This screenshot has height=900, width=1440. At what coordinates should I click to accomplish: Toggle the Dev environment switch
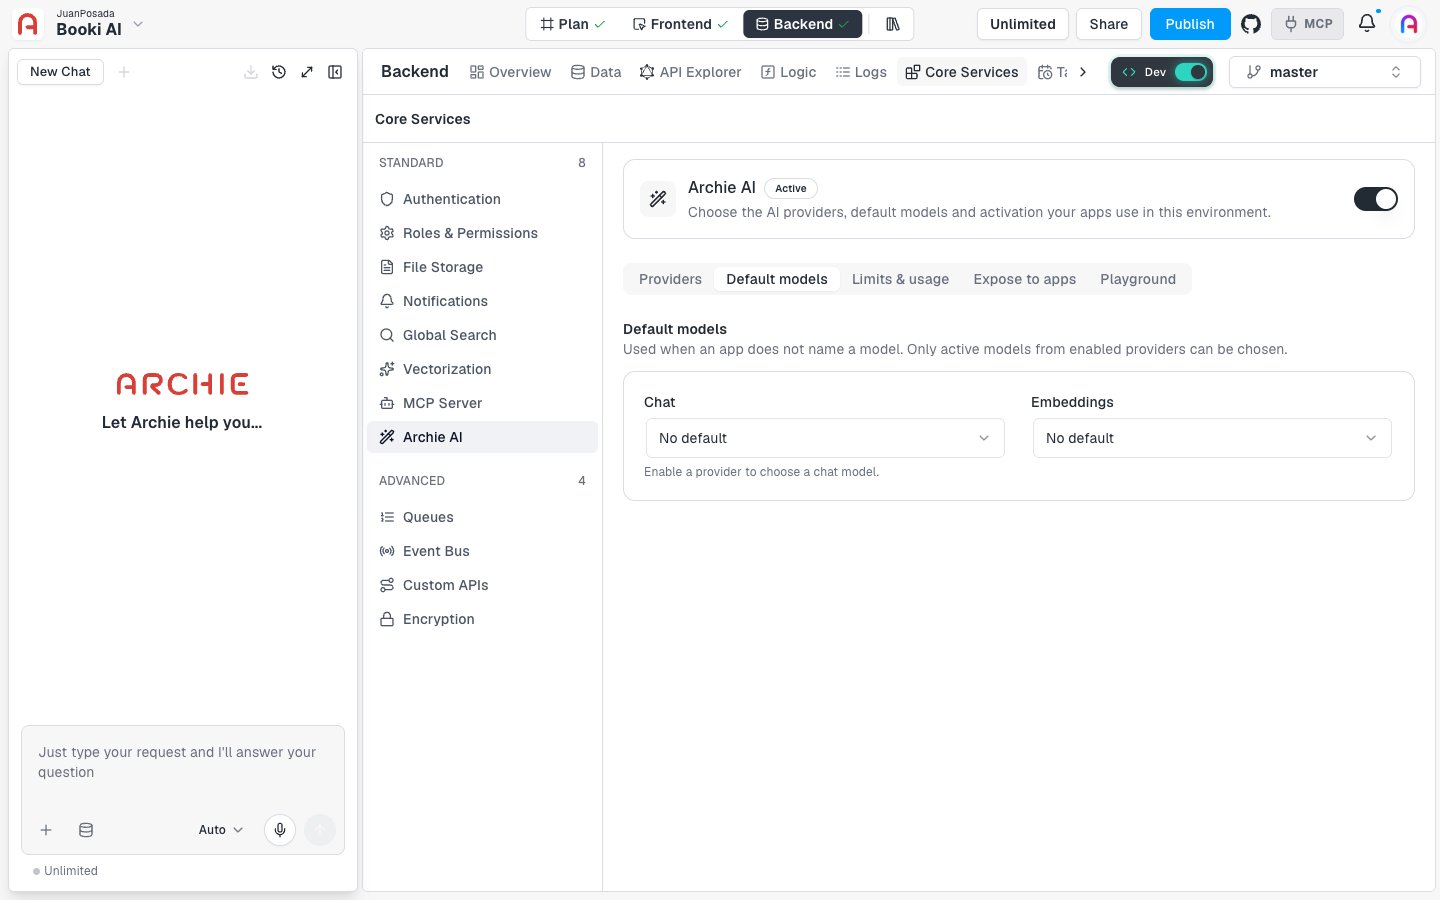(1191, 72)
